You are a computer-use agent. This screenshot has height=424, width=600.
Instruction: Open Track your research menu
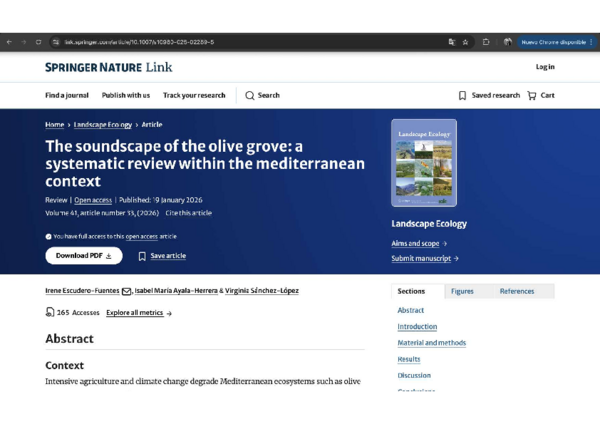(x=194, y=95)
